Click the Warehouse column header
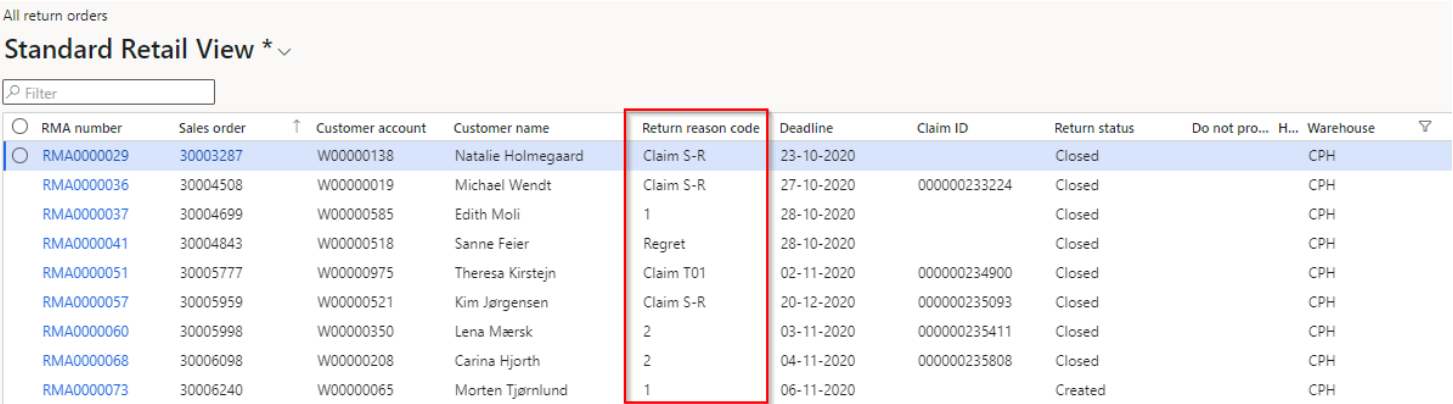Image resolution: width=1453 pixels, height=404 pixels. point(1341,128)
